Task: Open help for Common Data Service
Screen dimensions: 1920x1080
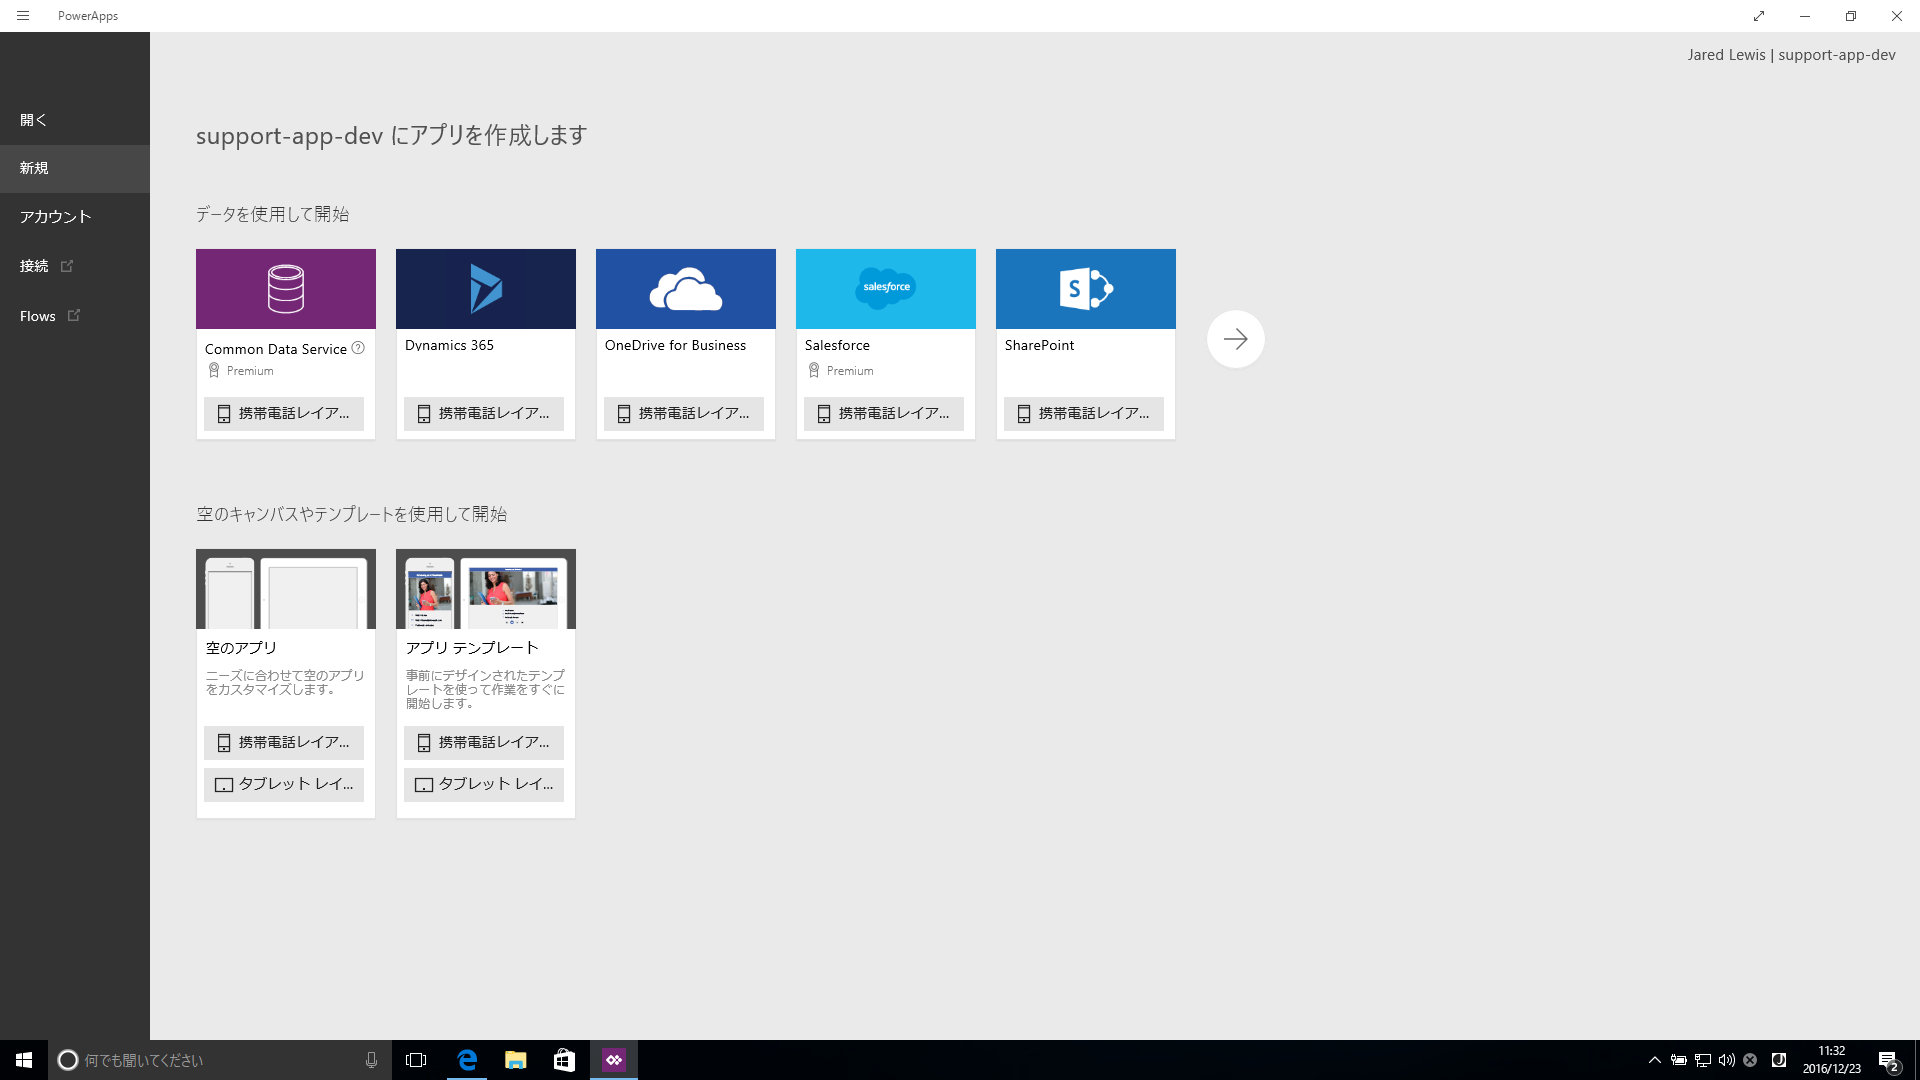Action: [x=357, y=348]
